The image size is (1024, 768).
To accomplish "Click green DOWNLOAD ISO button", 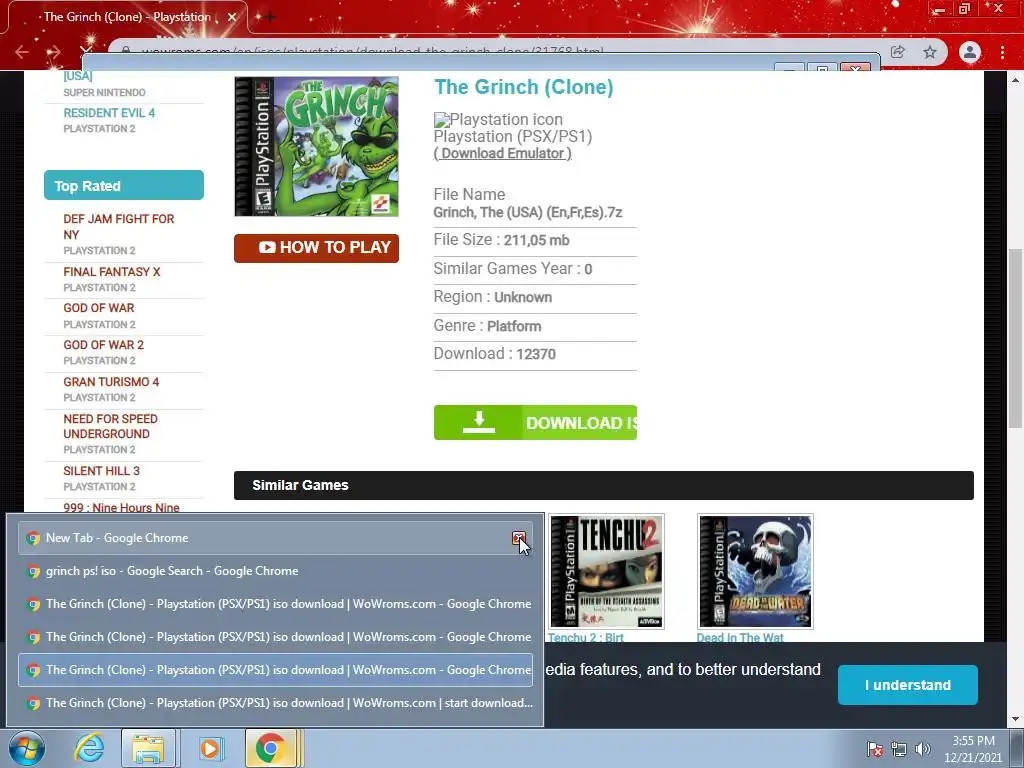I will [536, 423].
